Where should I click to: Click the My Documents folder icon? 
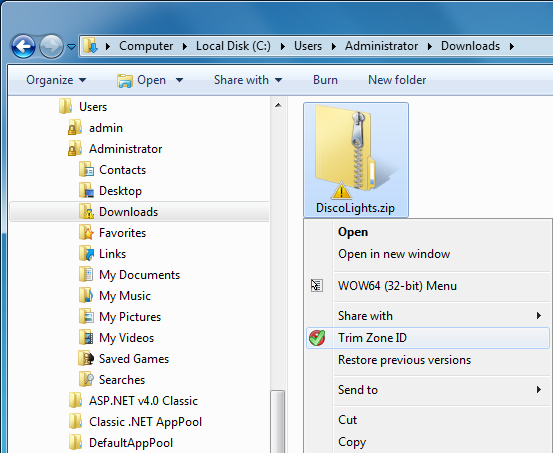click(x=86, y=275)
